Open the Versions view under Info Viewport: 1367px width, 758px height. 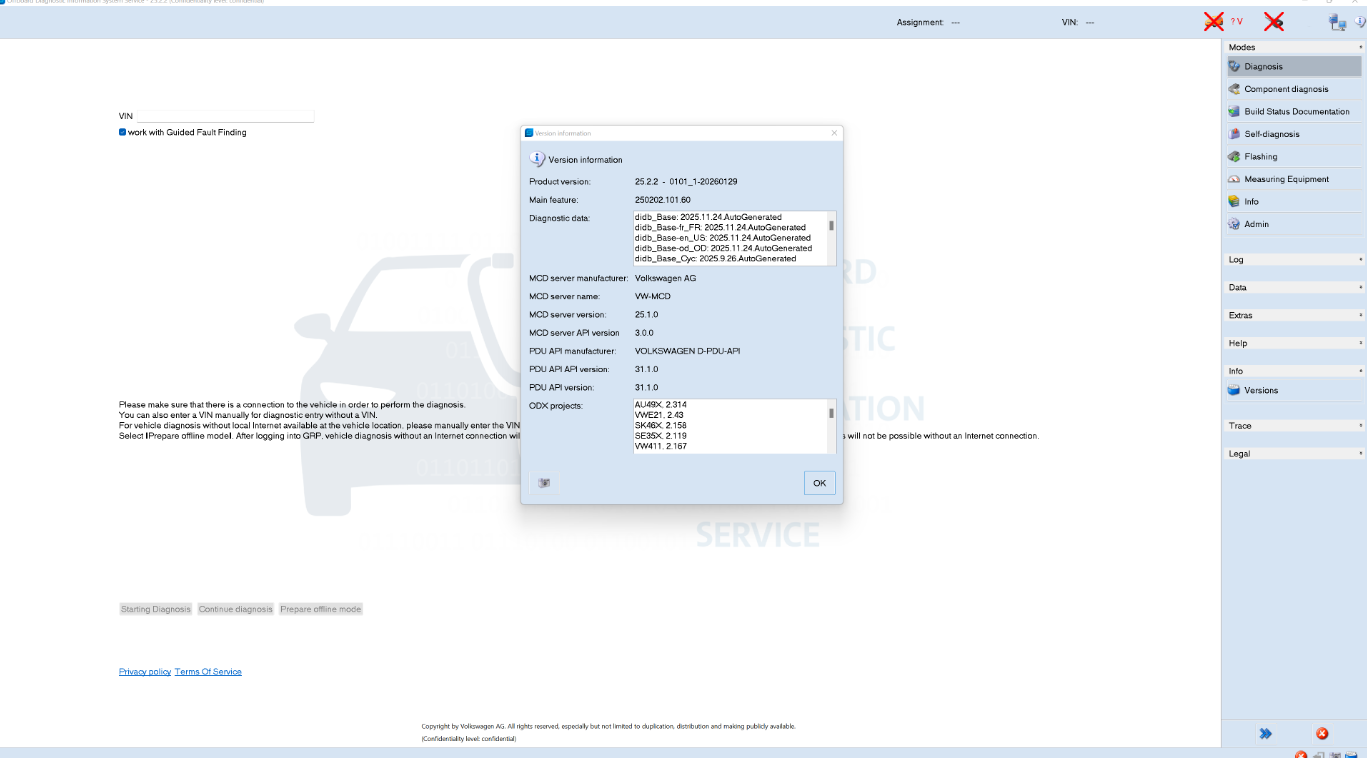click(1259, 390)
